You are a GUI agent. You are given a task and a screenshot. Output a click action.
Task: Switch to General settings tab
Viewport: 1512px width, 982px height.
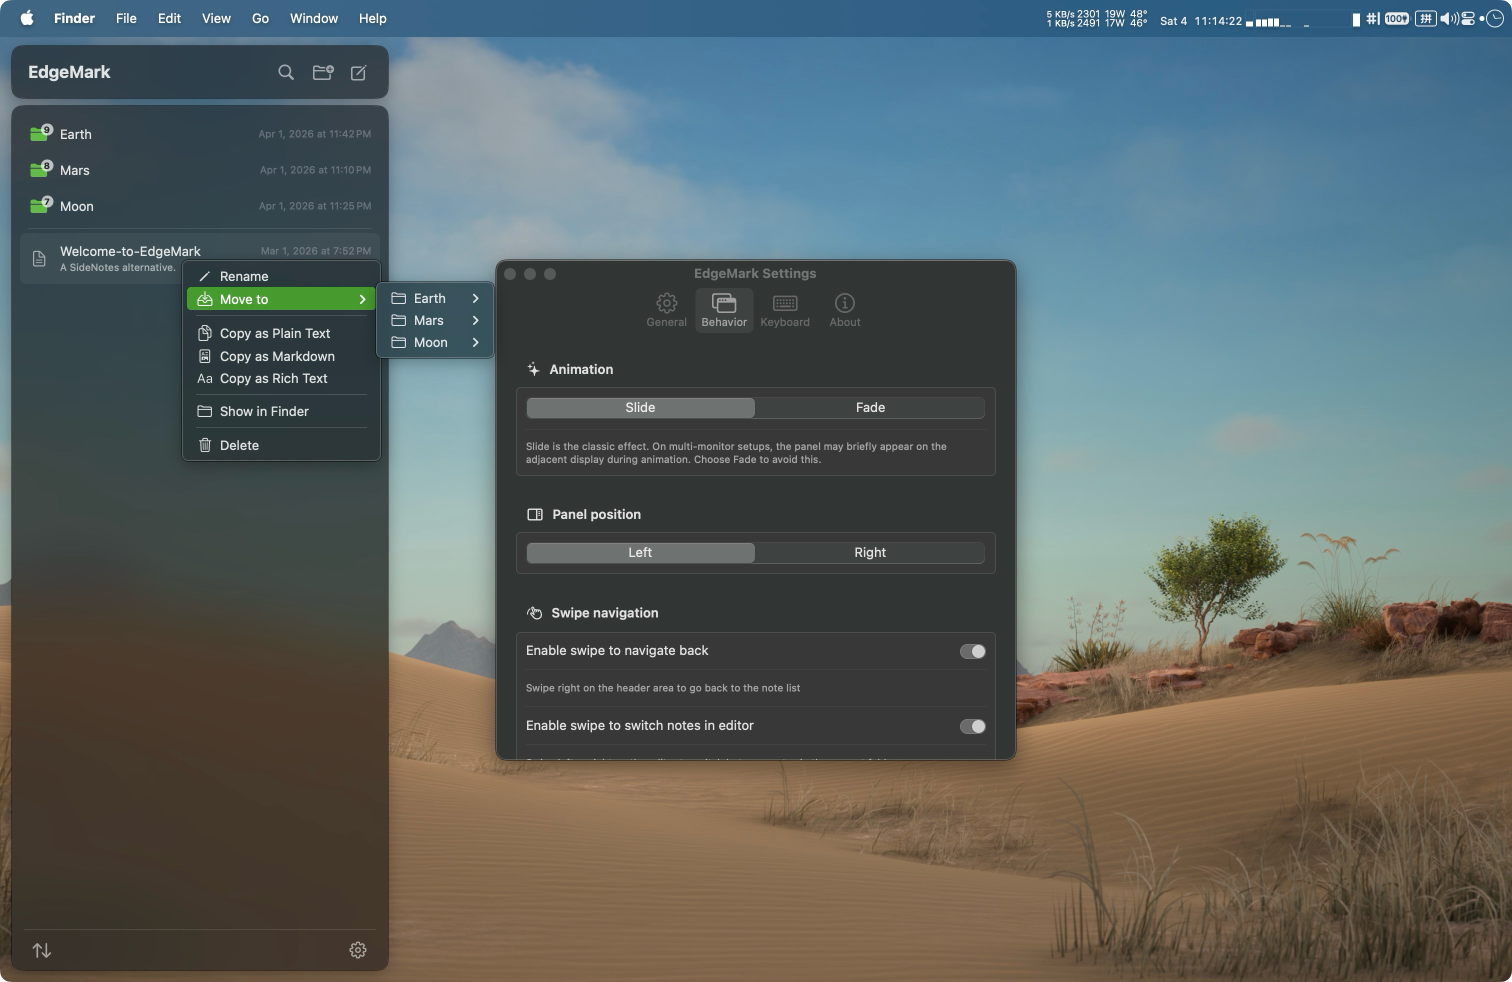point(667,310)
